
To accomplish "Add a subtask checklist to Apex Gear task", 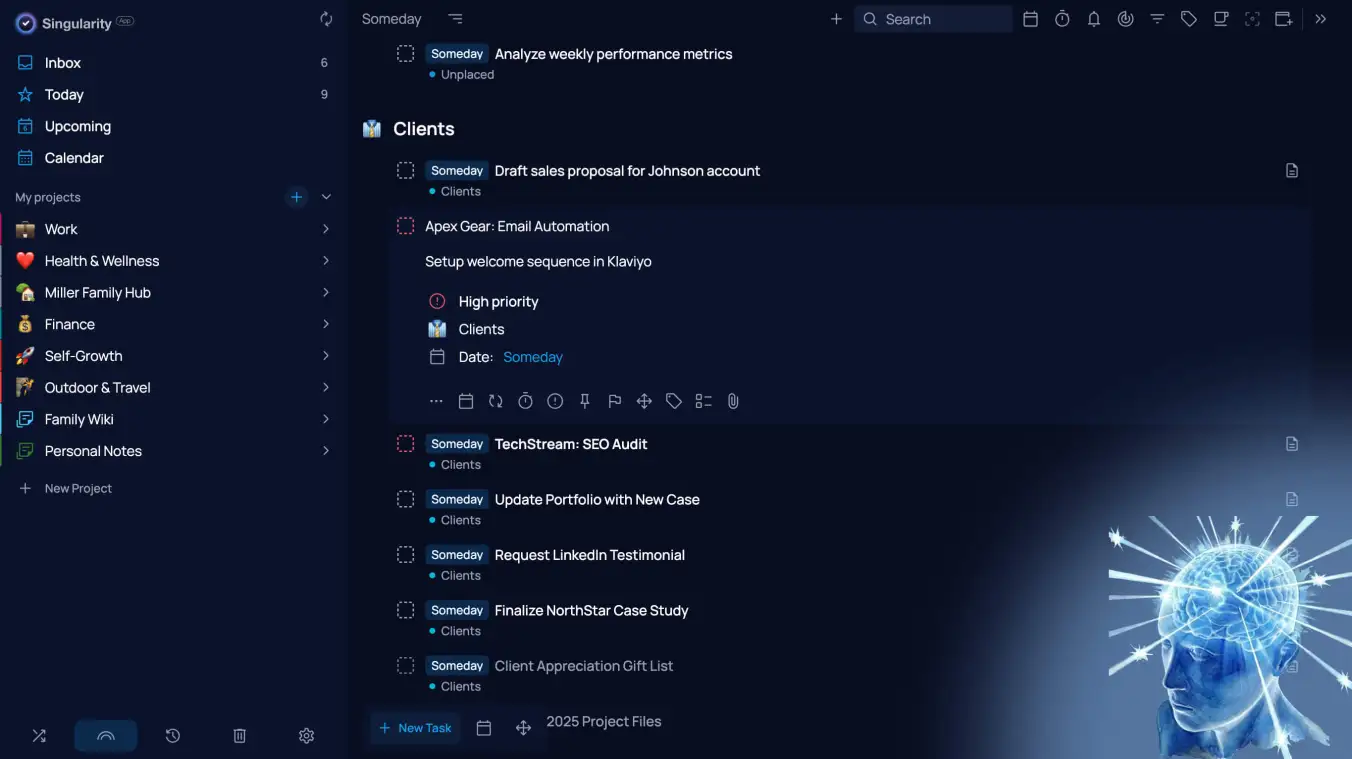I will click(703, 400).
